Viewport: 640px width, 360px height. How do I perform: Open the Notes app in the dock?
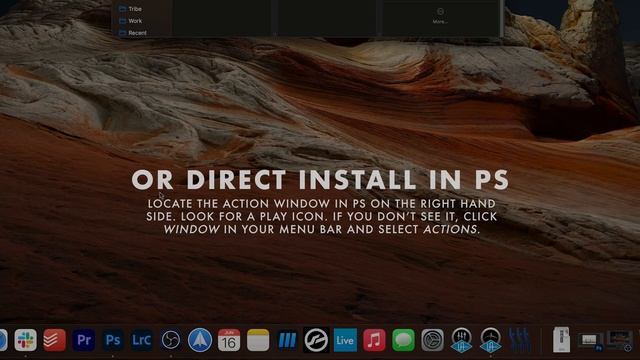pyautogui.click(x=258, y=340)
